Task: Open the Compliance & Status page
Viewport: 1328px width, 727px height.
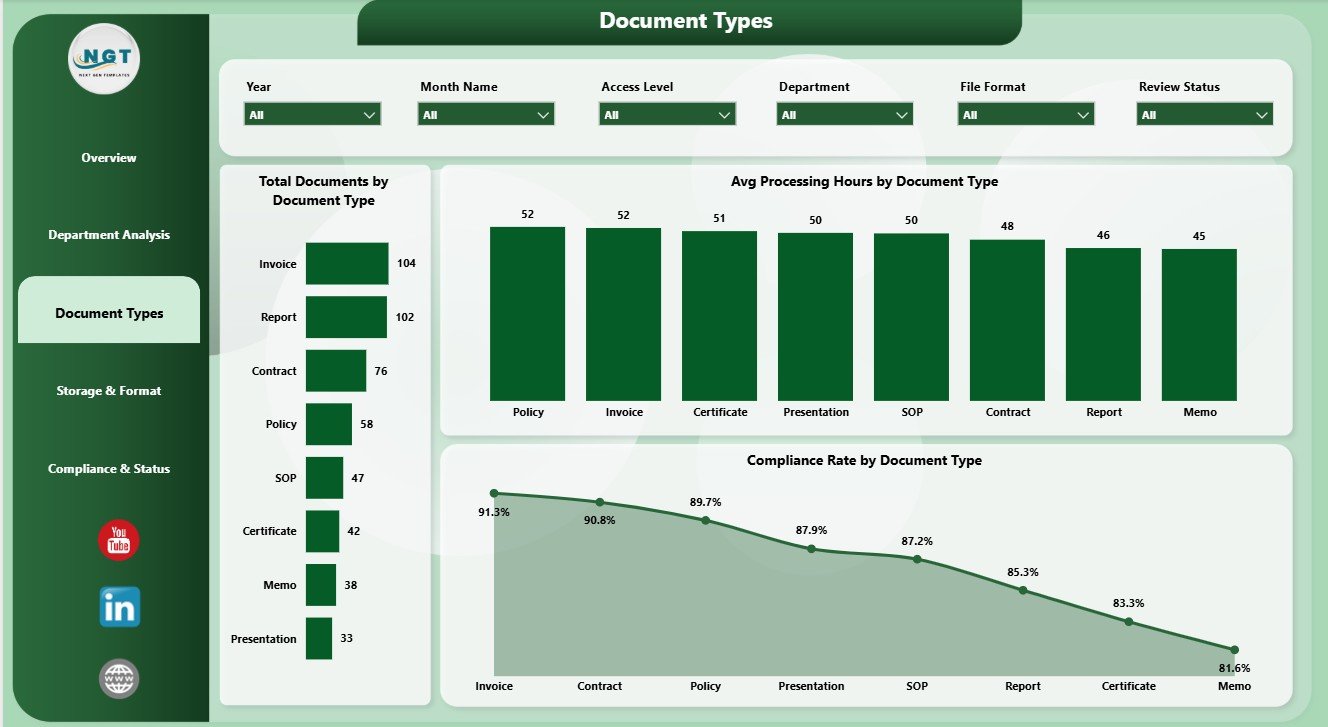Action: (109, 469)
